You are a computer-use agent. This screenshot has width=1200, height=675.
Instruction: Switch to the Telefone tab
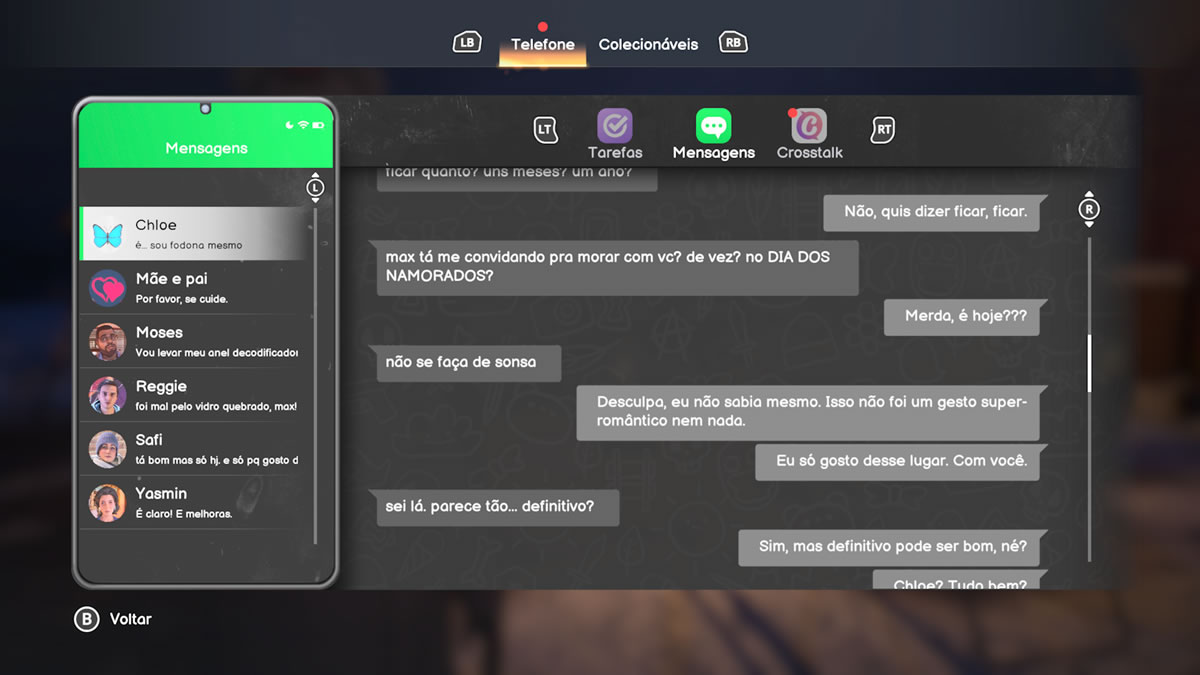[543, 44]
